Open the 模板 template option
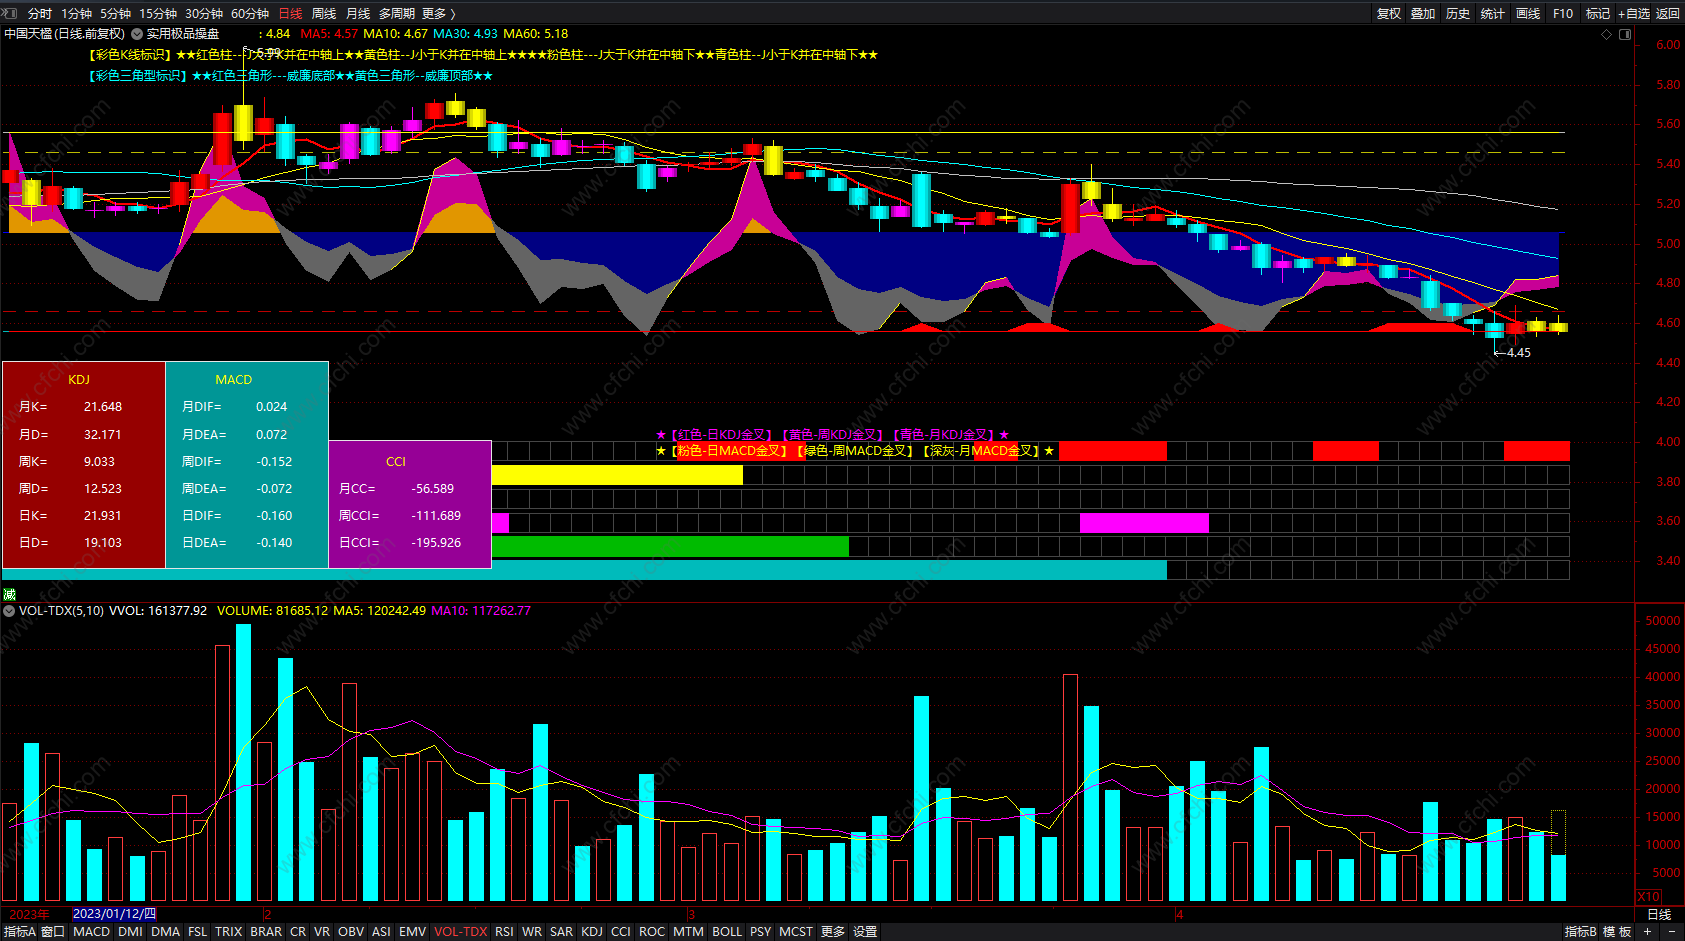This screenshot has width=1685, height=941. click(1617, 931)
